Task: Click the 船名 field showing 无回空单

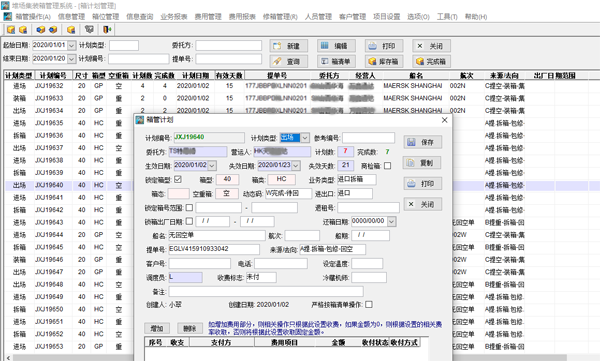Action: tap(217, 235)
